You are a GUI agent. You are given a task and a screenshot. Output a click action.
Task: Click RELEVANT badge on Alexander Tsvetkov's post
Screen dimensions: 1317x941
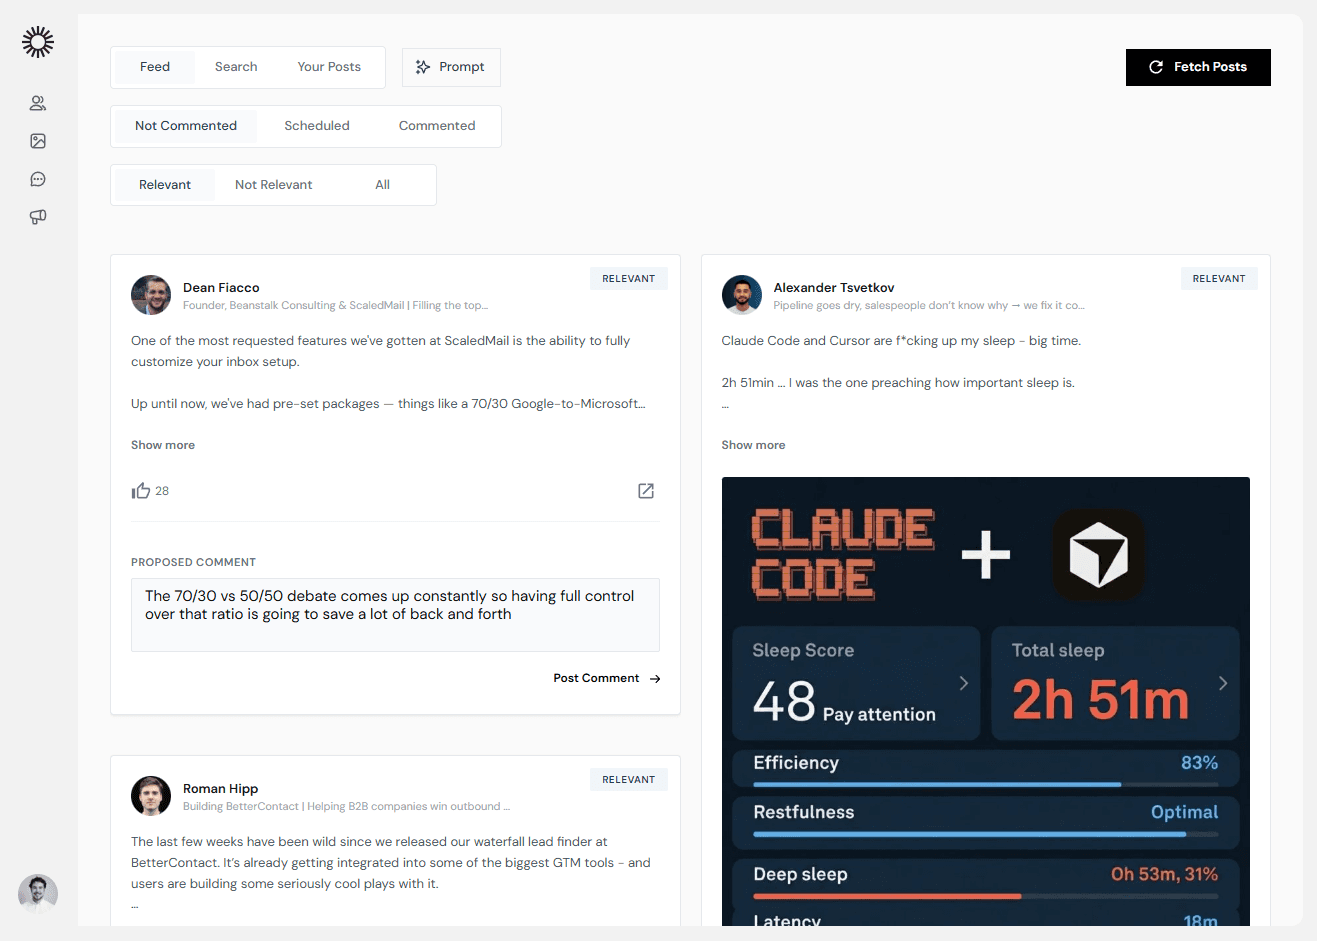(x=1219, y=279)
